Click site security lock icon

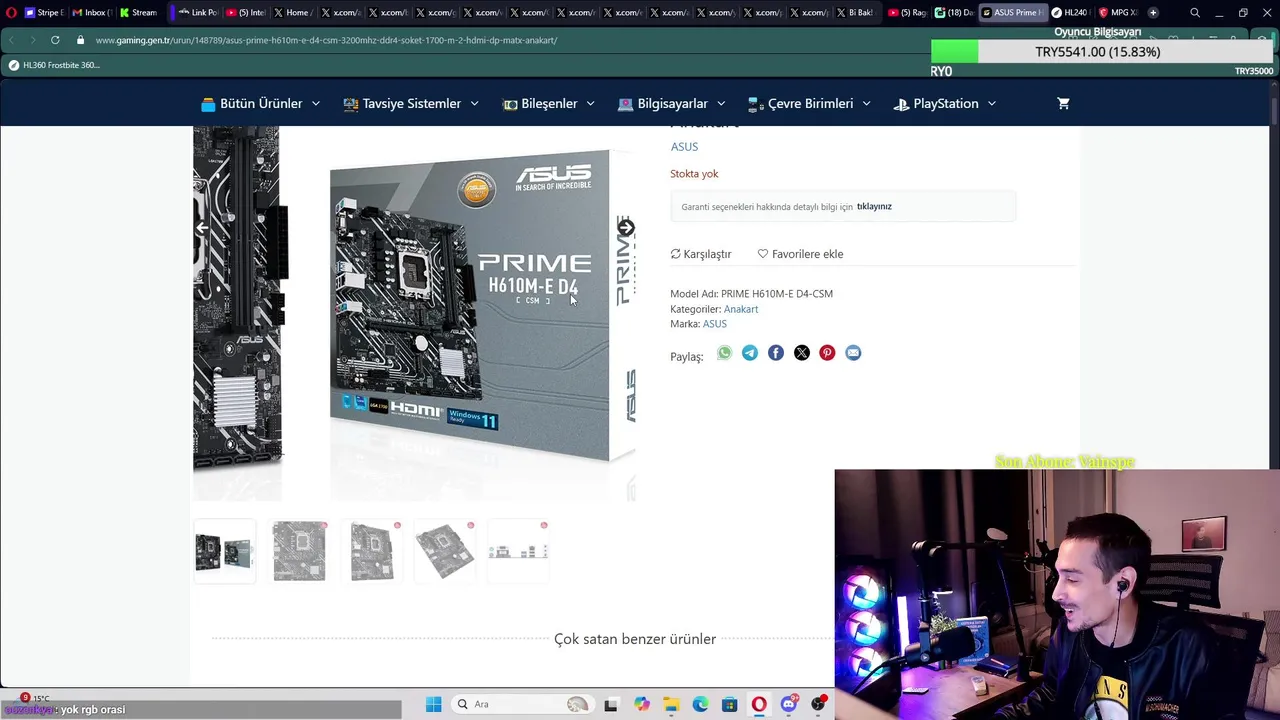pyautogui.click(x=81, y=40)
